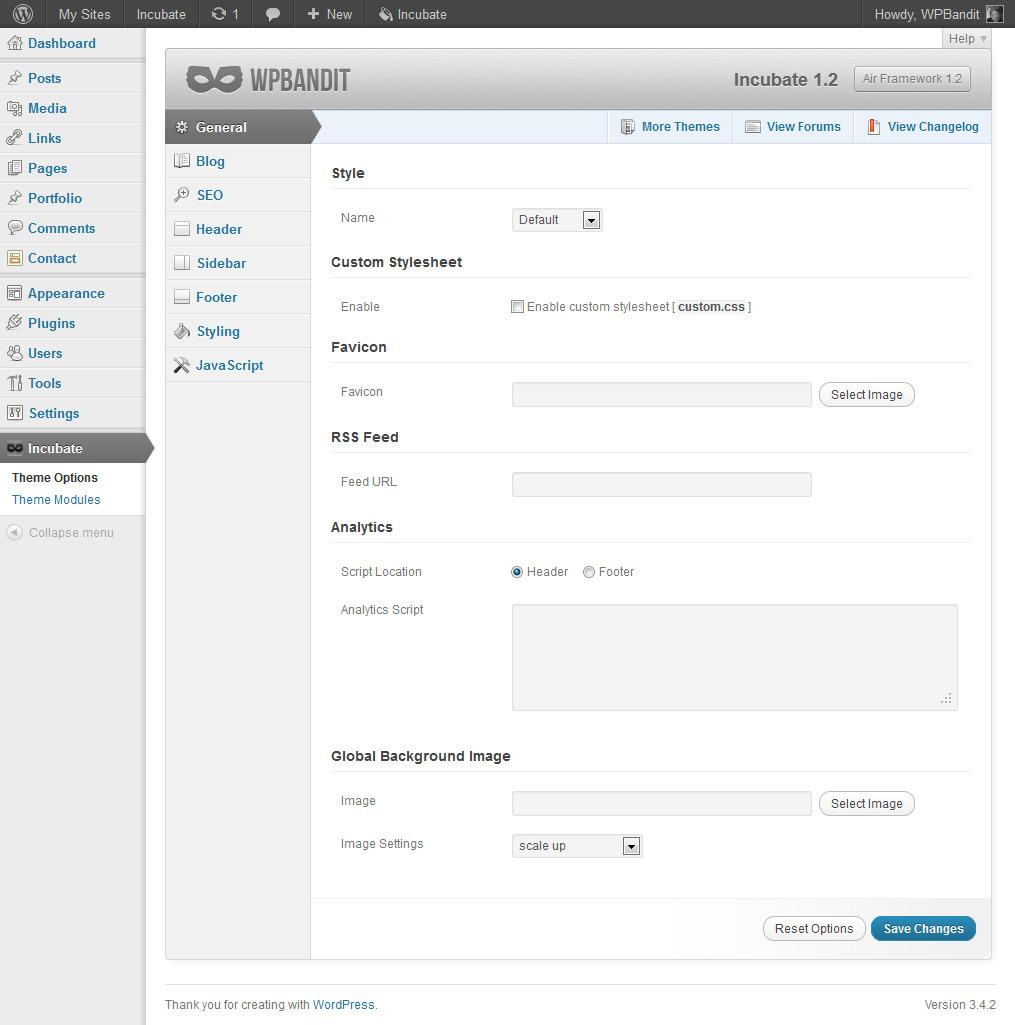This screenshot has height=1025, width=1015.
Task: Click the SEO magnifier icon in options tabs
Action: [x=181, y=195]
